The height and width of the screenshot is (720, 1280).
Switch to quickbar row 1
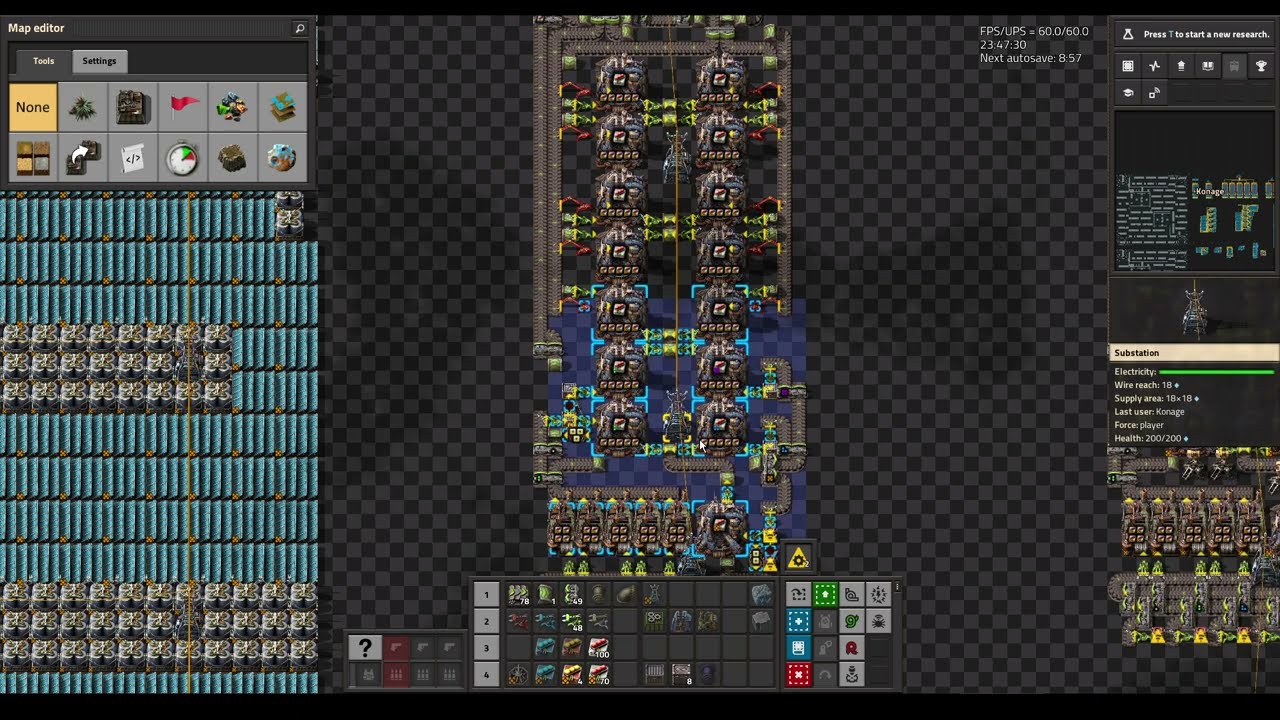(x=486, y=594)
